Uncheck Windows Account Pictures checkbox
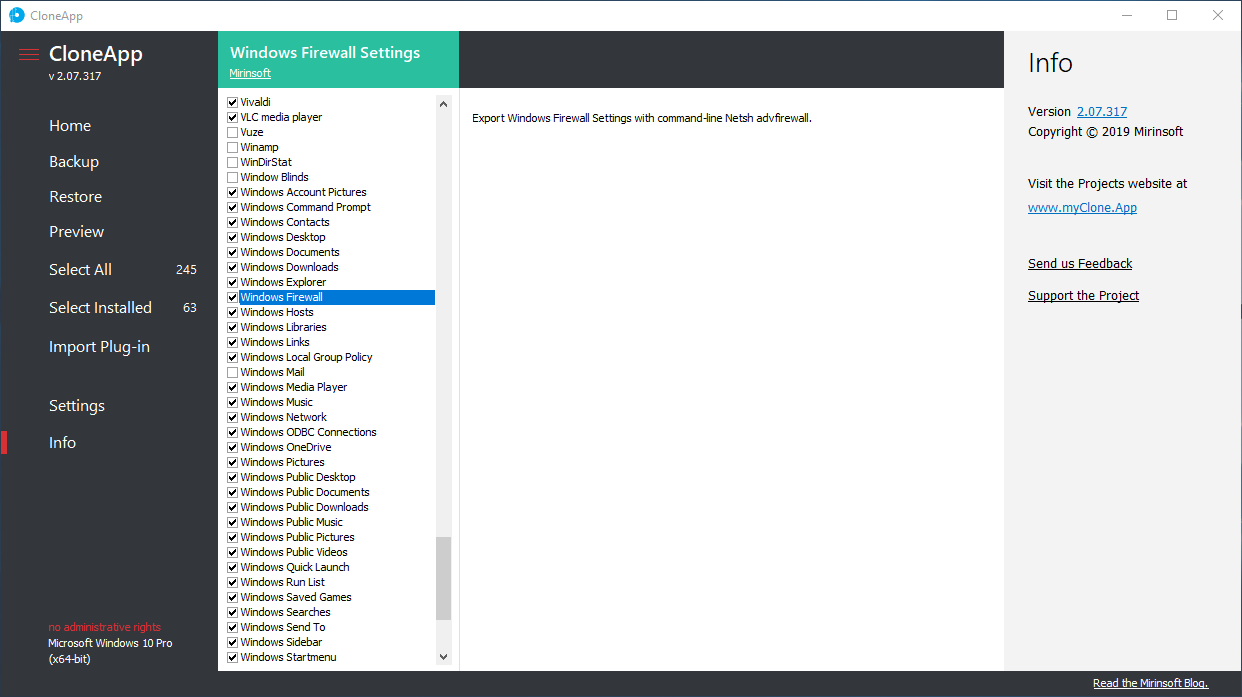1242x697 pixels. click(233, 192)
